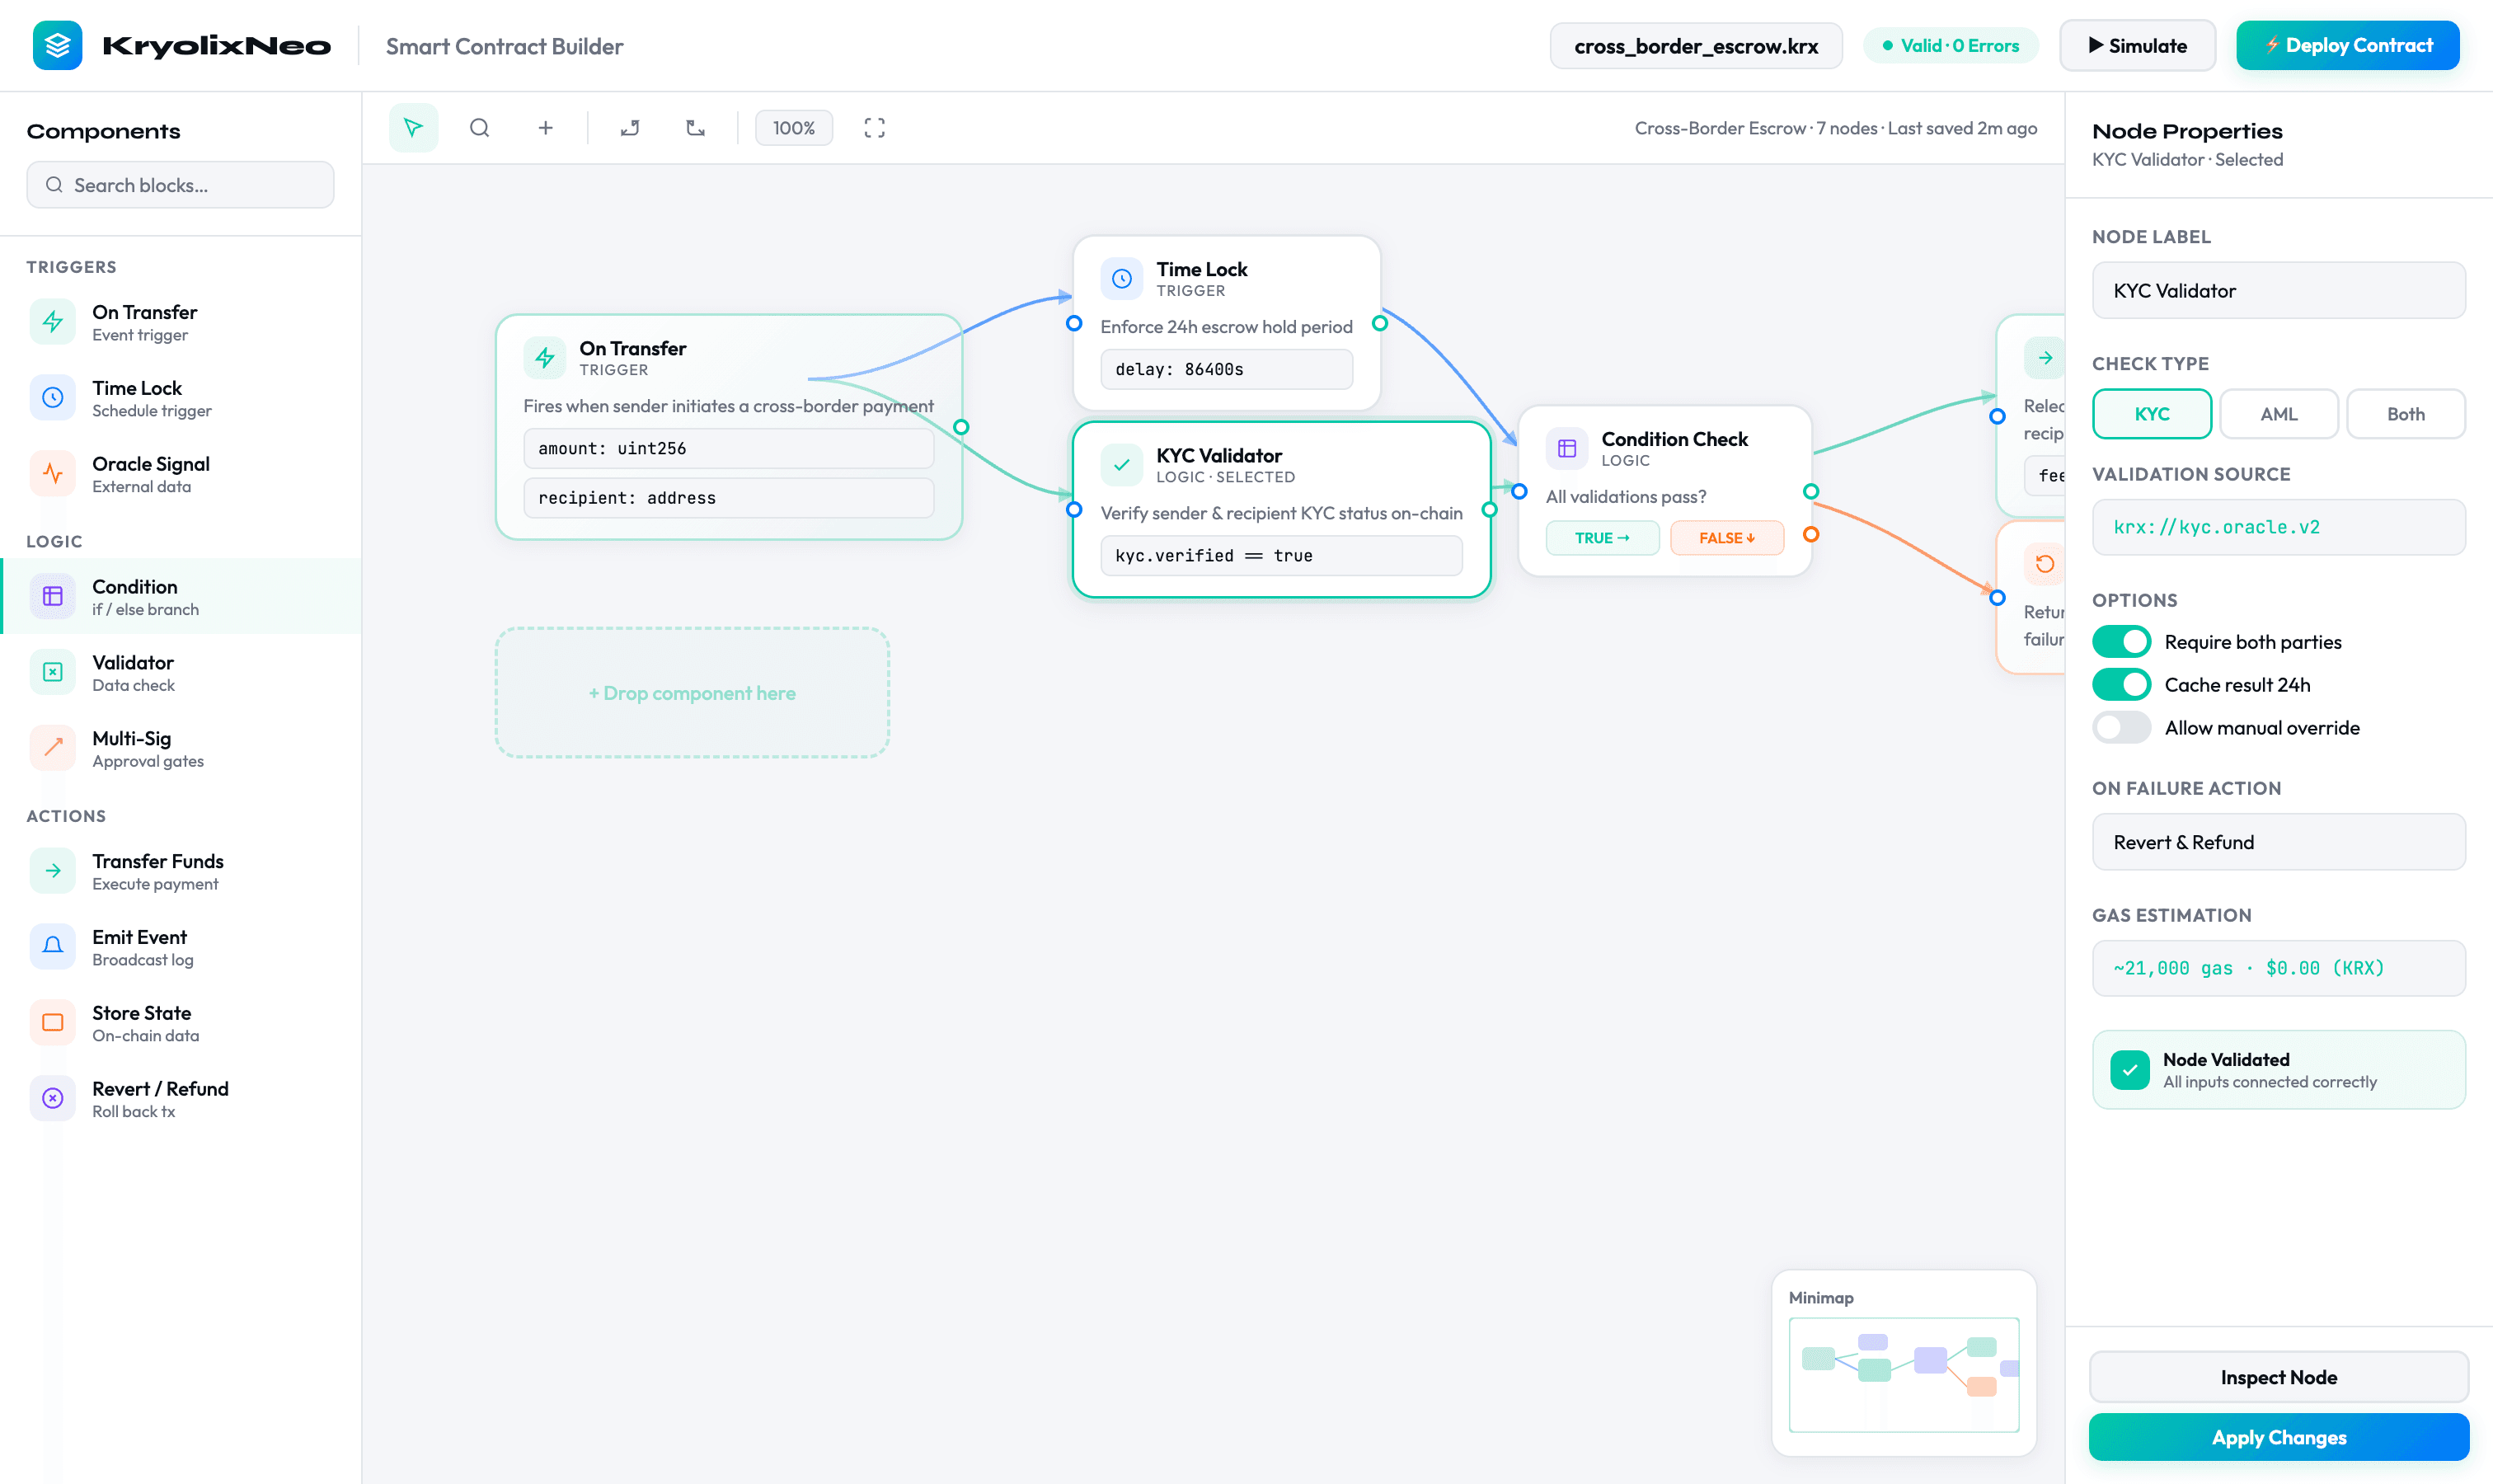Select the Revert / Refund action icon

pos(52,1098)
